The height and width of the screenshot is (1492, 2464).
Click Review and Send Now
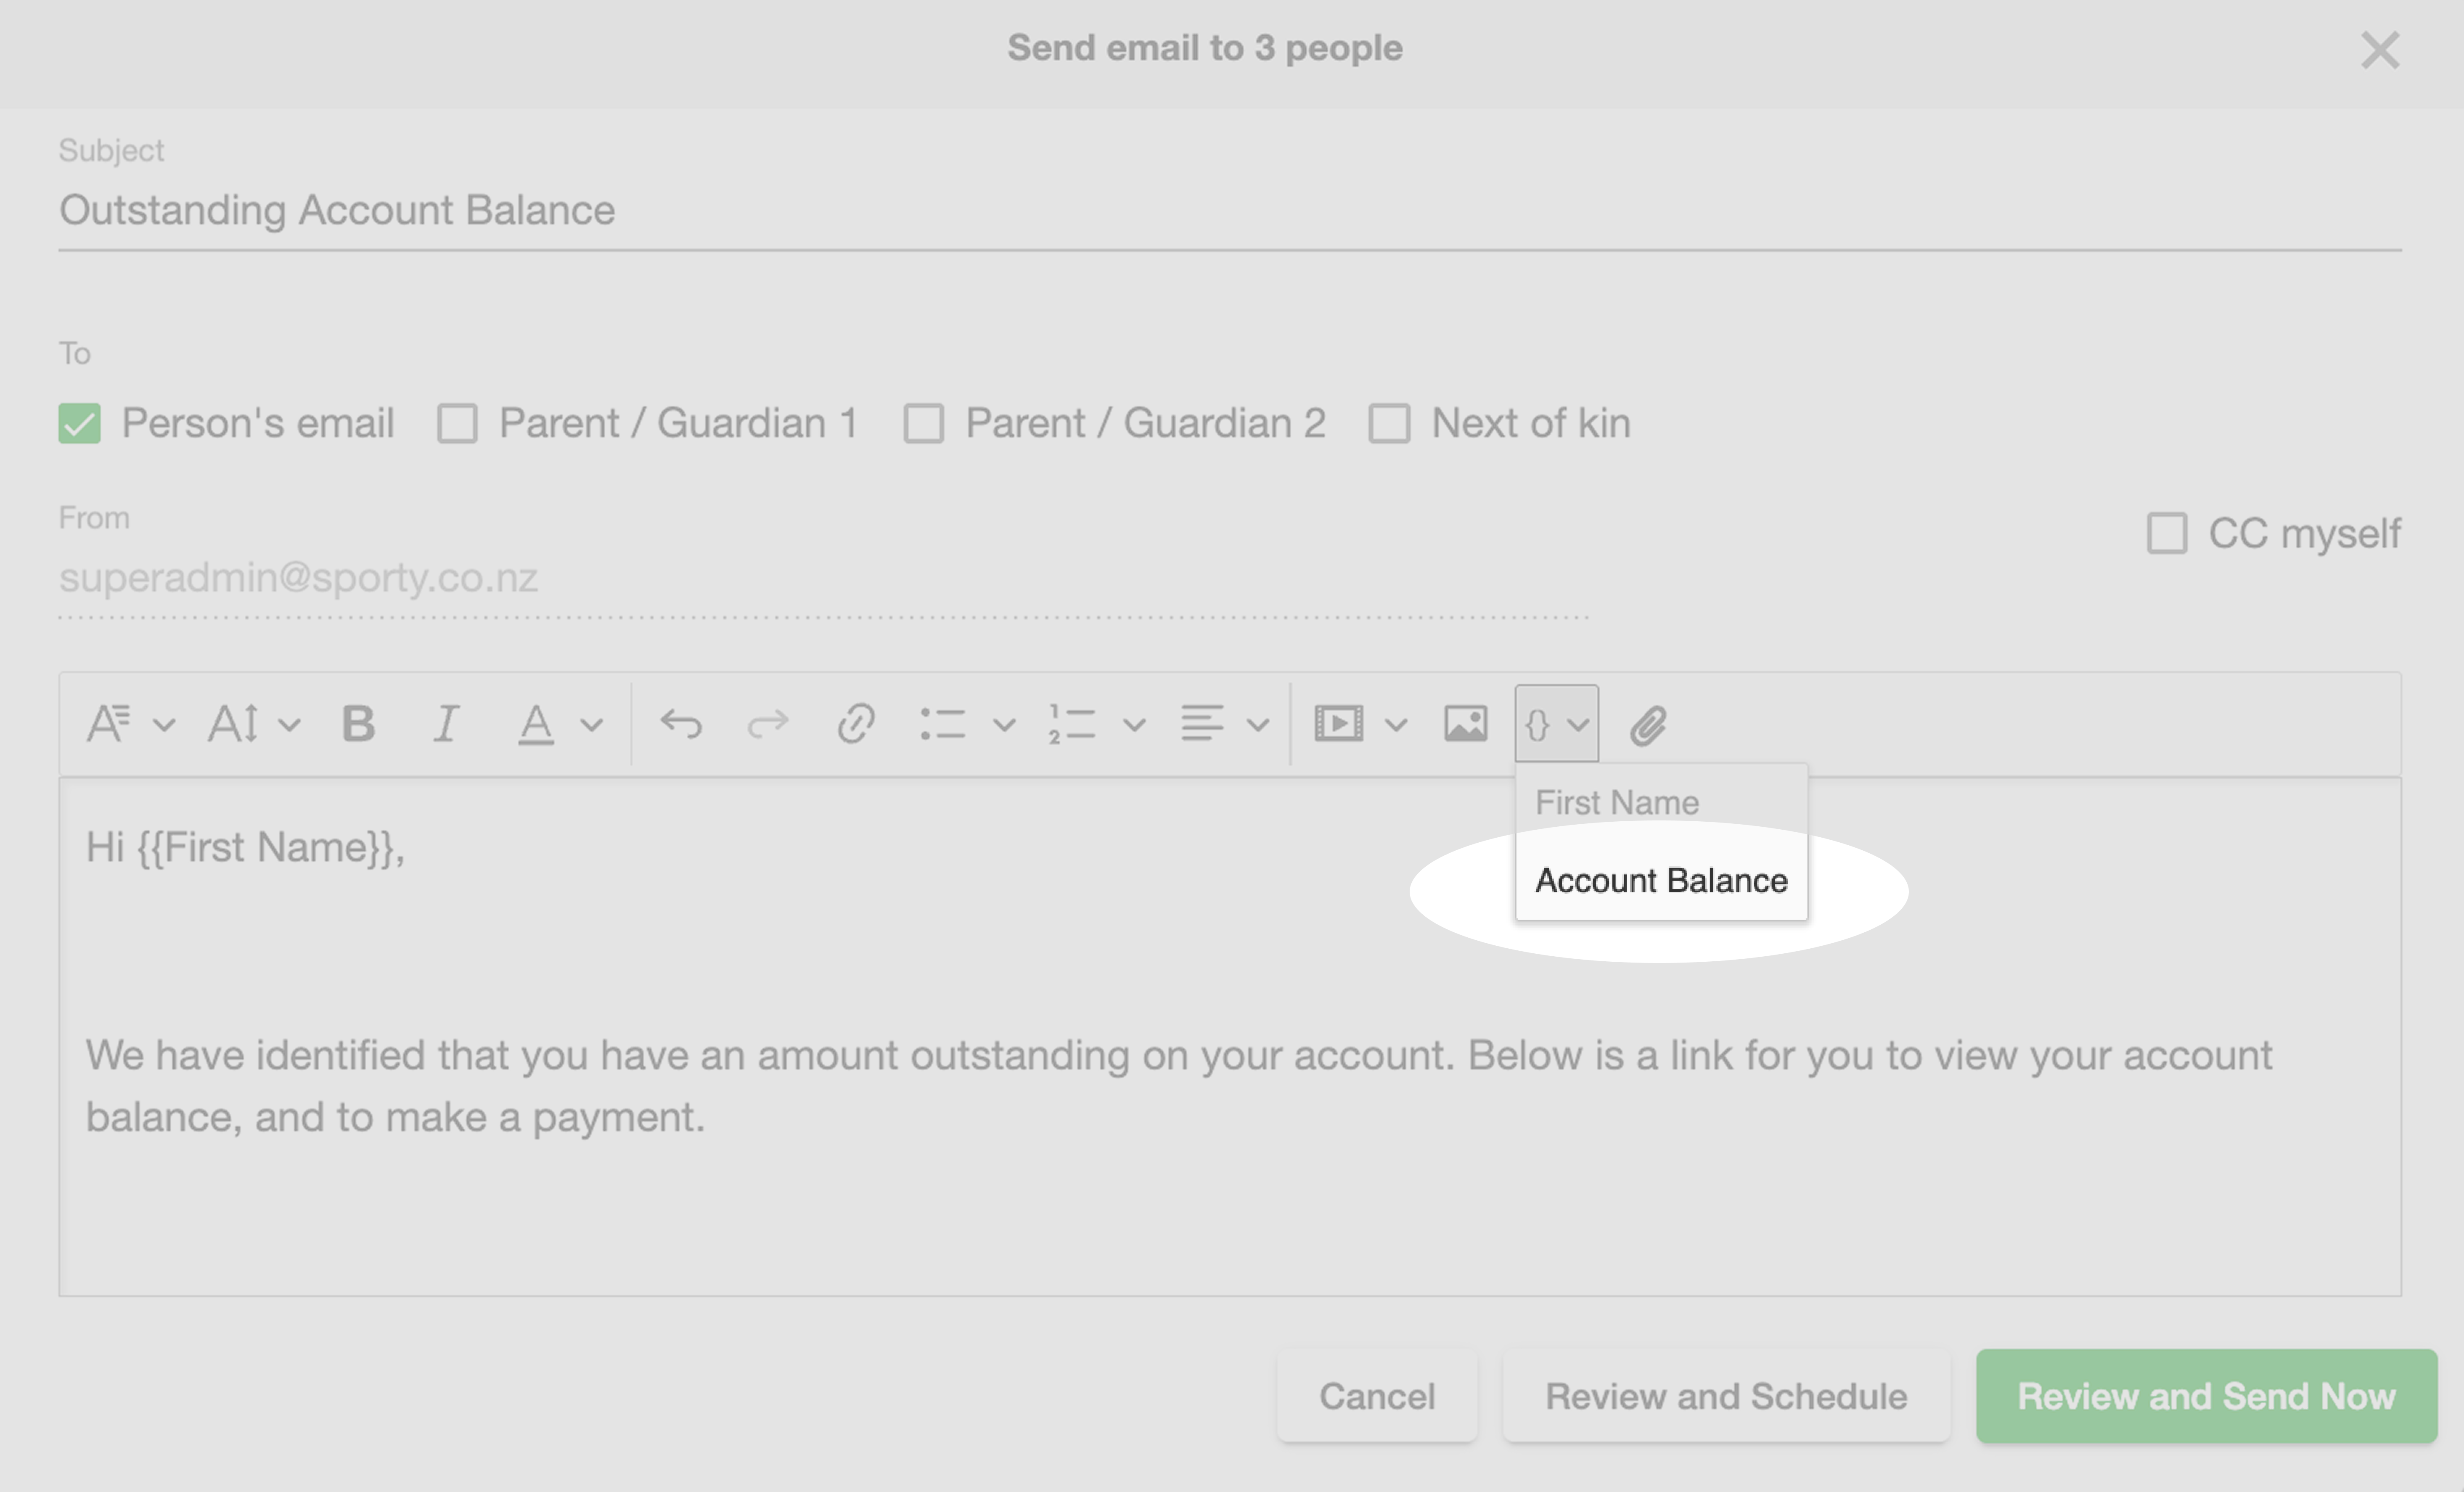click(x=2206, y=1396)
